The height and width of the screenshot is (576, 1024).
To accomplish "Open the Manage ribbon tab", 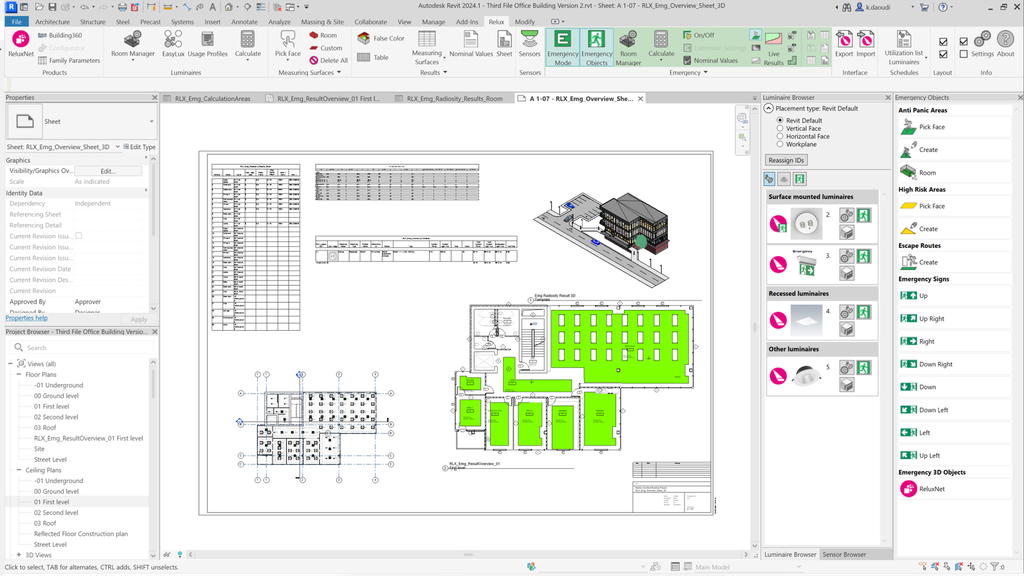I will pyautogui.click(x=434, y=22).
